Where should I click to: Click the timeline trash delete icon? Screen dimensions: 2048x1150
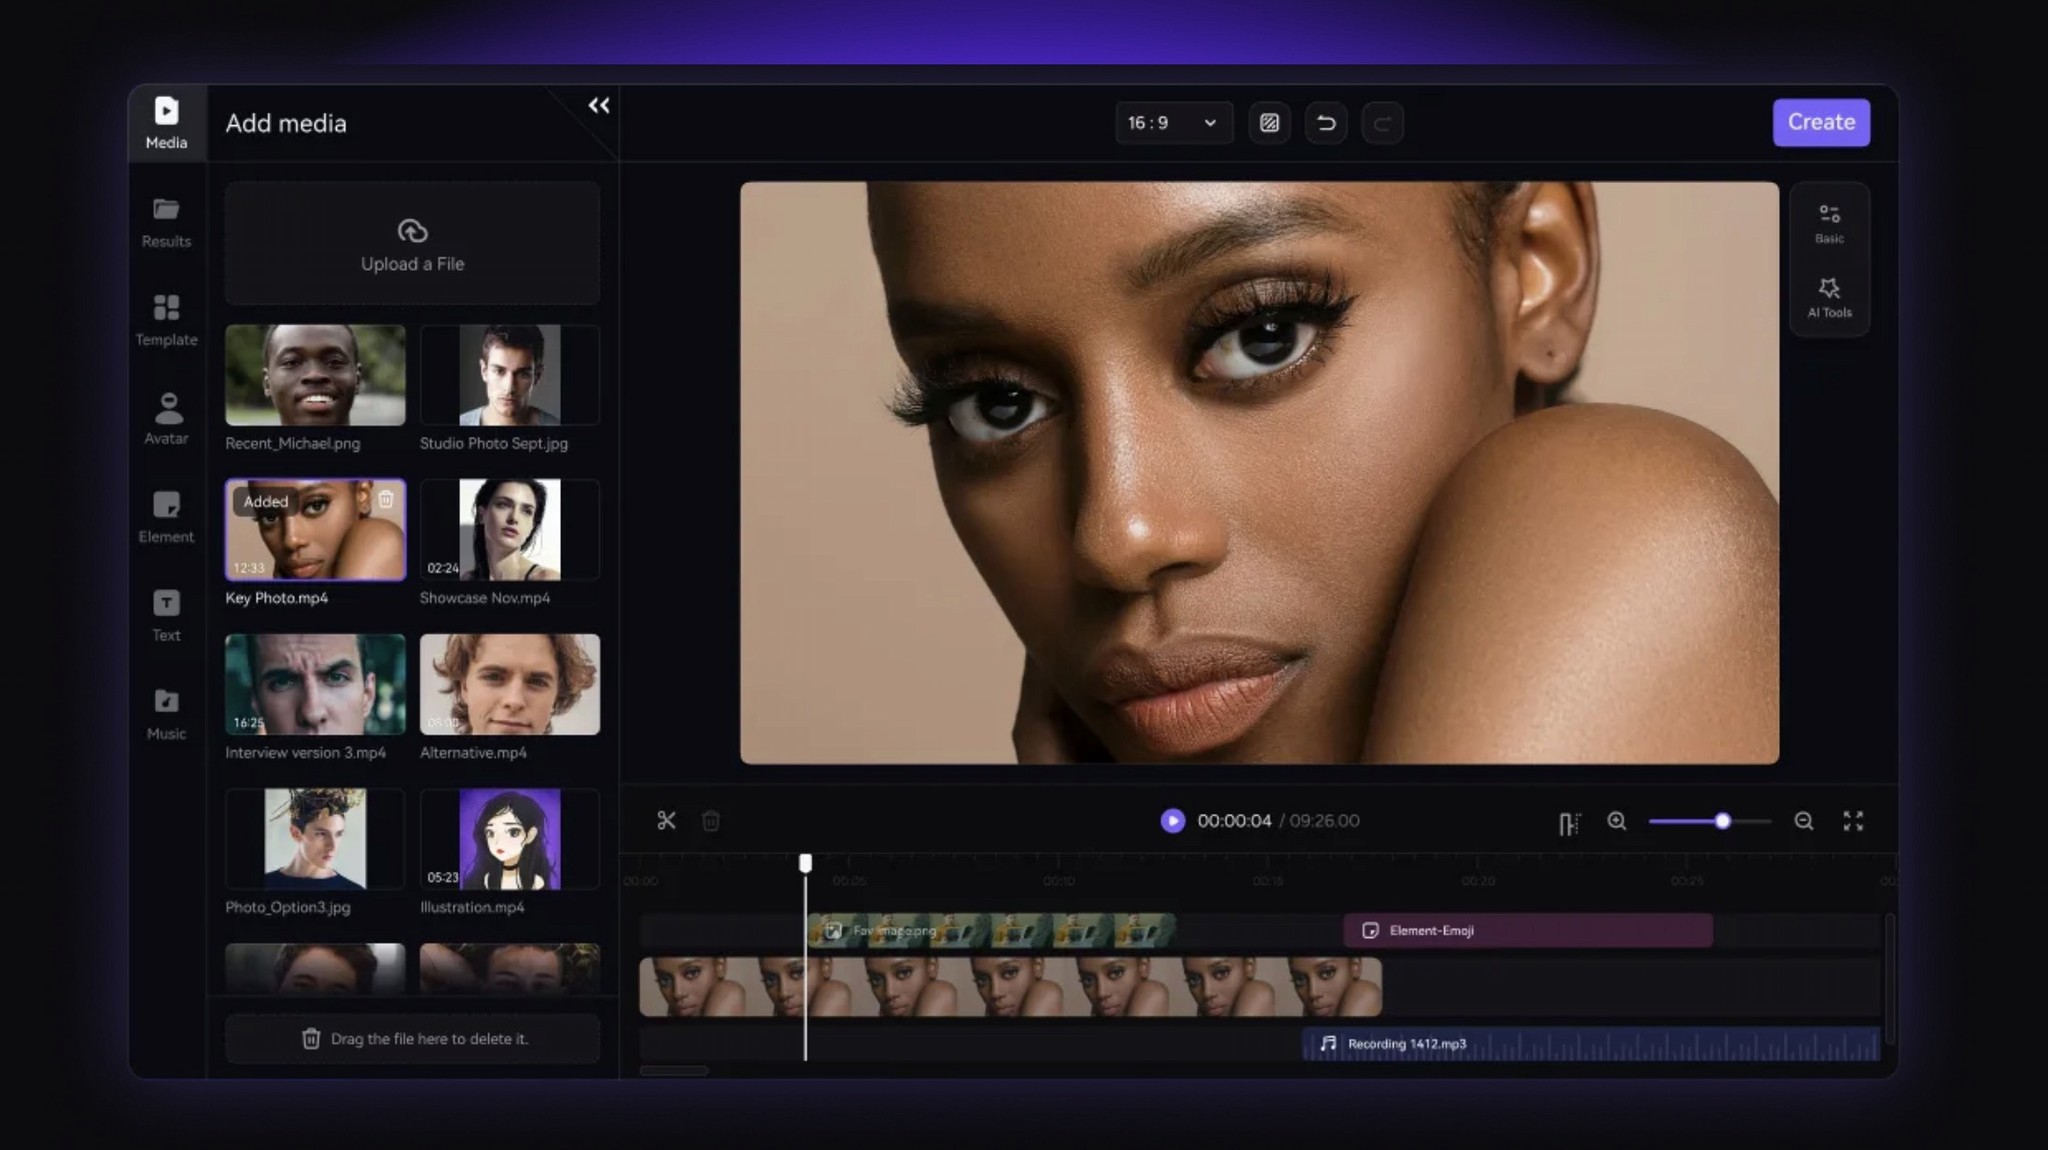(x=711, y=821)
